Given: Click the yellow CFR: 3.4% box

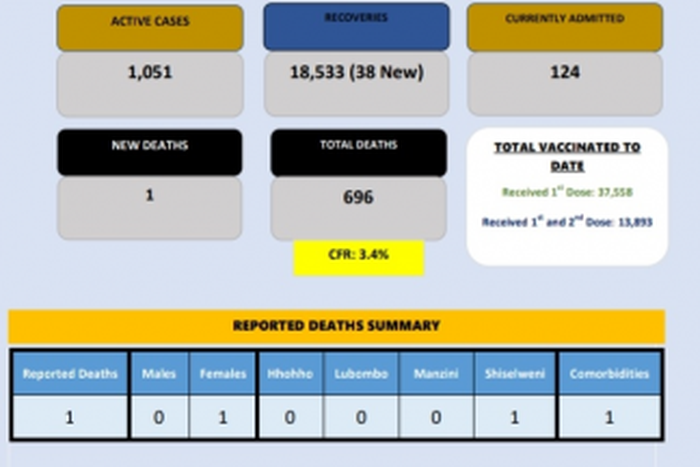Looking at the screenshot, I should point(358,256).
